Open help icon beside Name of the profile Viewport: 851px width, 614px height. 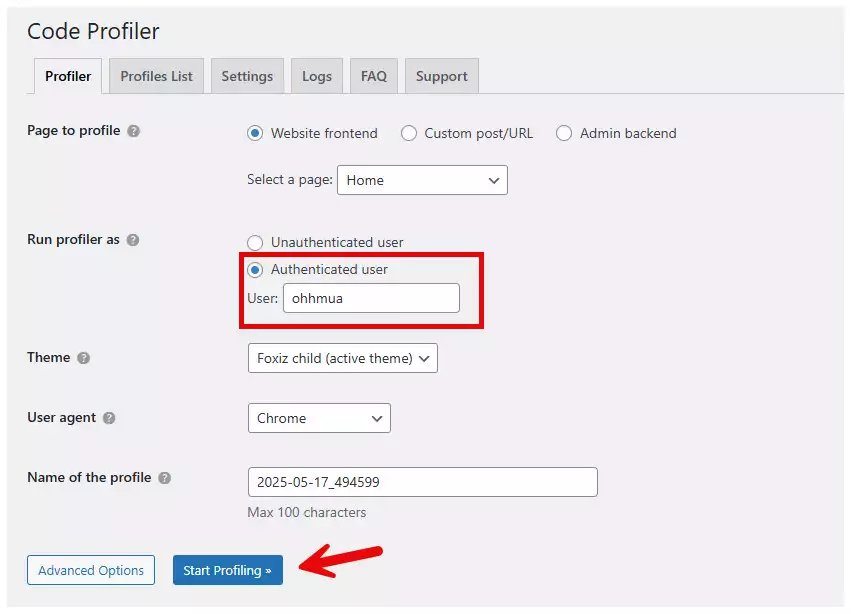(164, 478)
